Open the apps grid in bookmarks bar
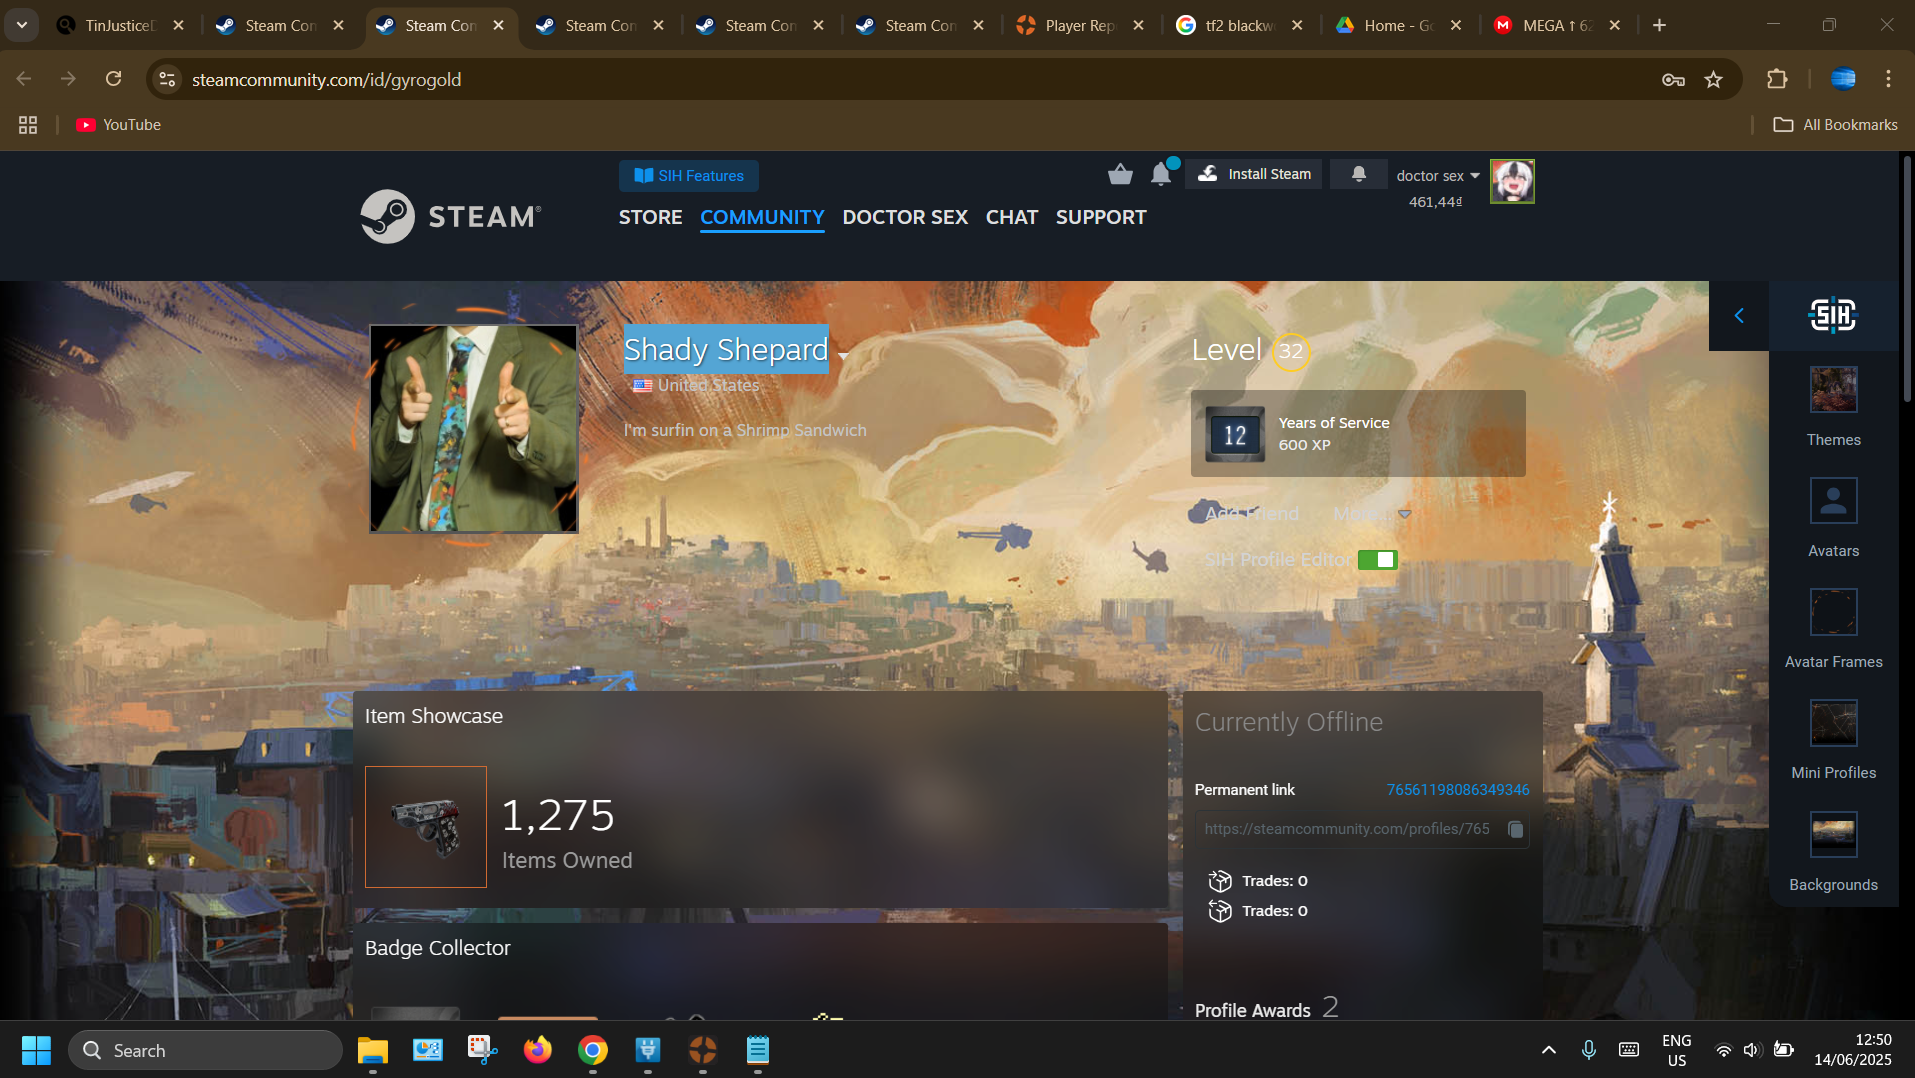Viewport: 1915px width, 1078px height. tap(28, 125)
